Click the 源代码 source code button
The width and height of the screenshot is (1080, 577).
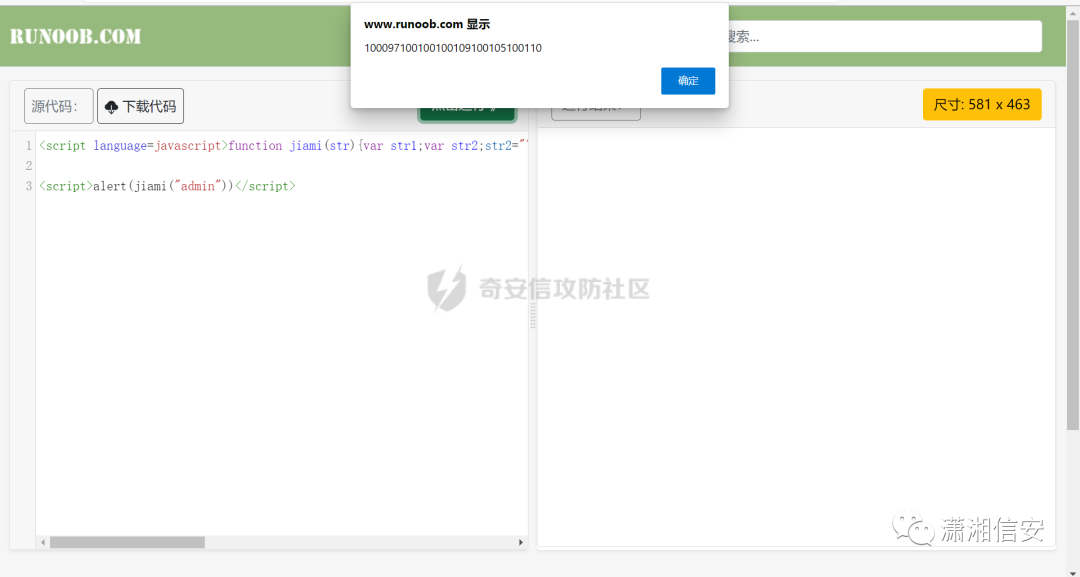(x=57, y=105)
